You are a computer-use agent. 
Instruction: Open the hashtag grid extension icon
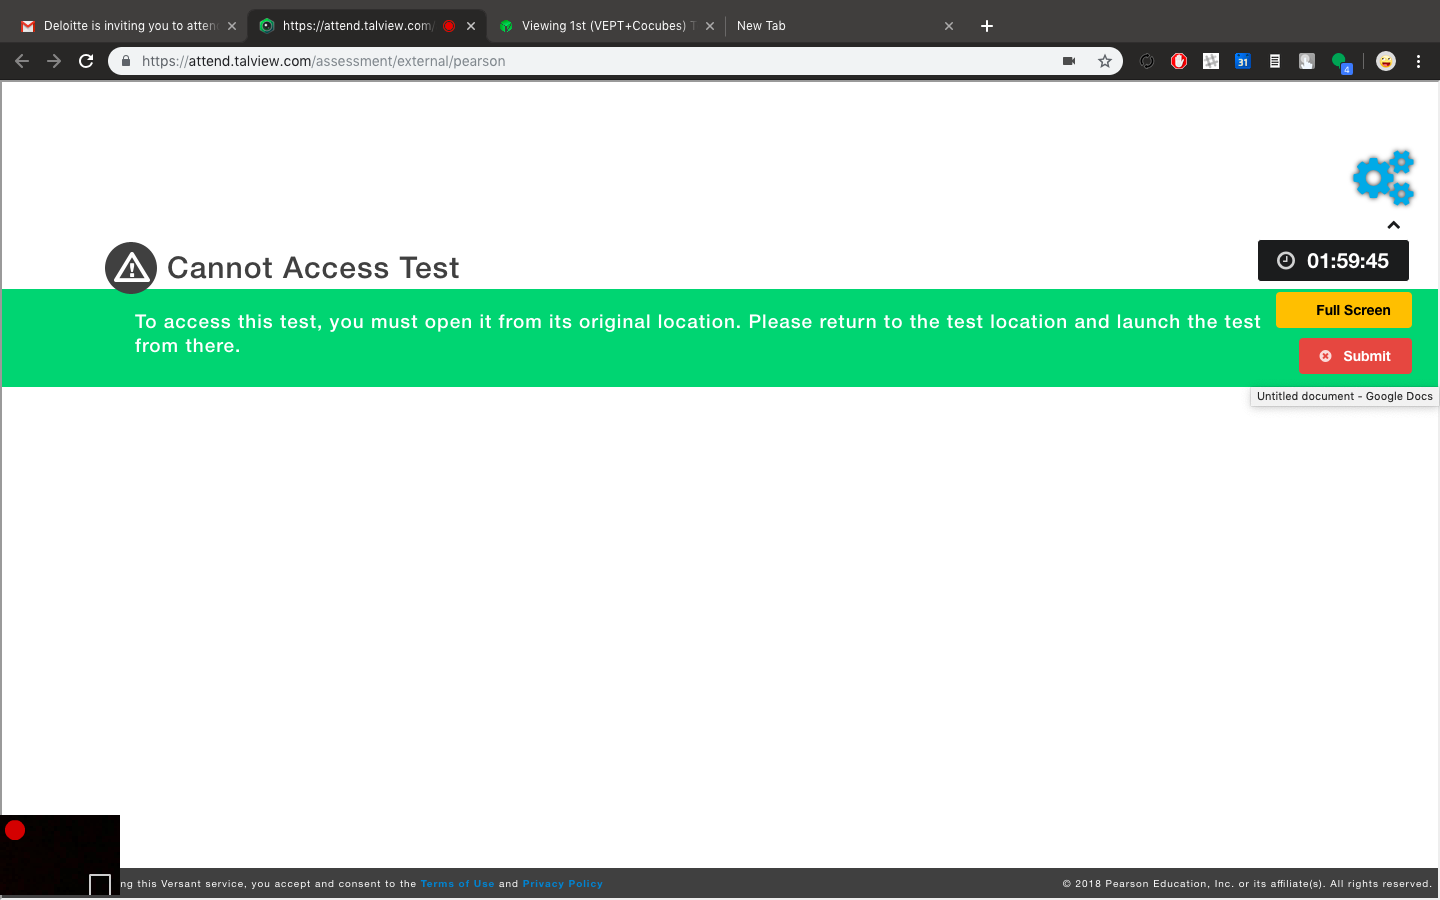click(1211, 61)
